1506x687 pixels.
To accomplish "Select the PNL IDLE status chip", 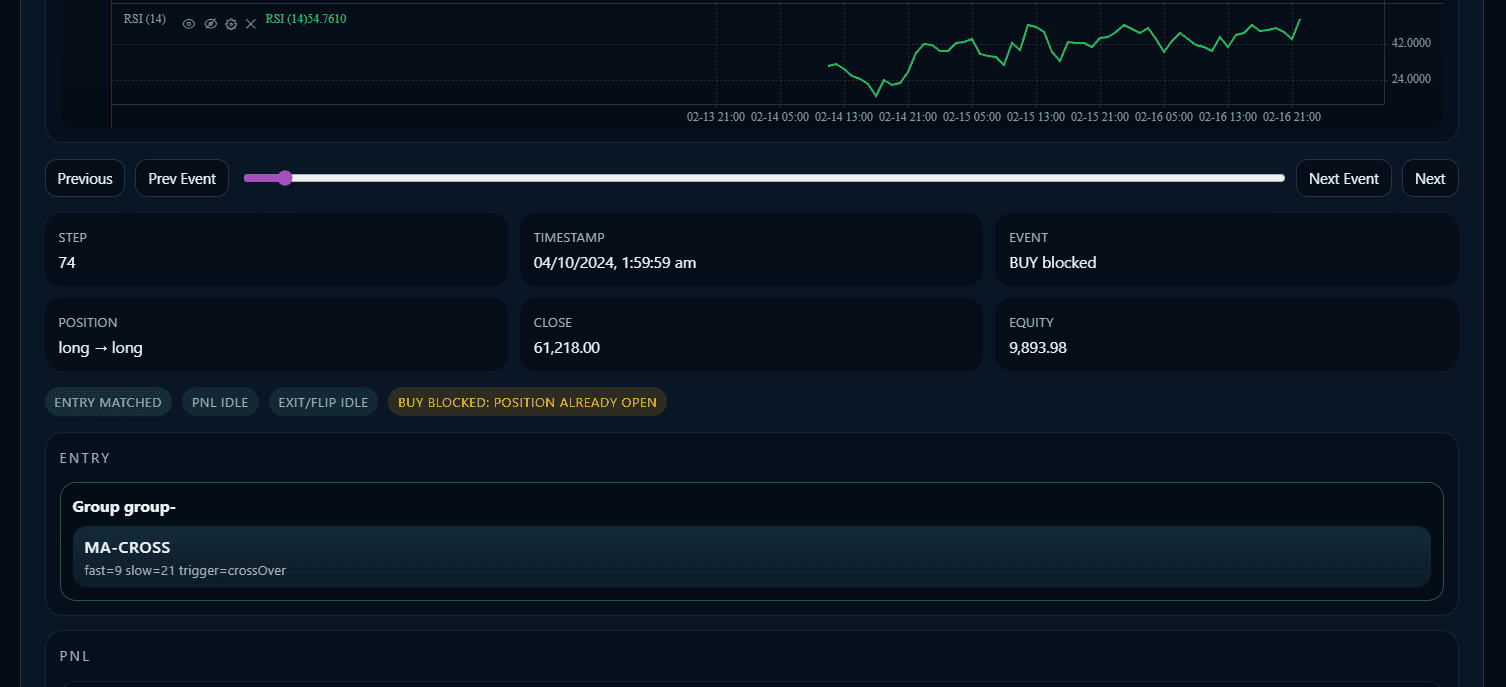I will pos(220,402).
